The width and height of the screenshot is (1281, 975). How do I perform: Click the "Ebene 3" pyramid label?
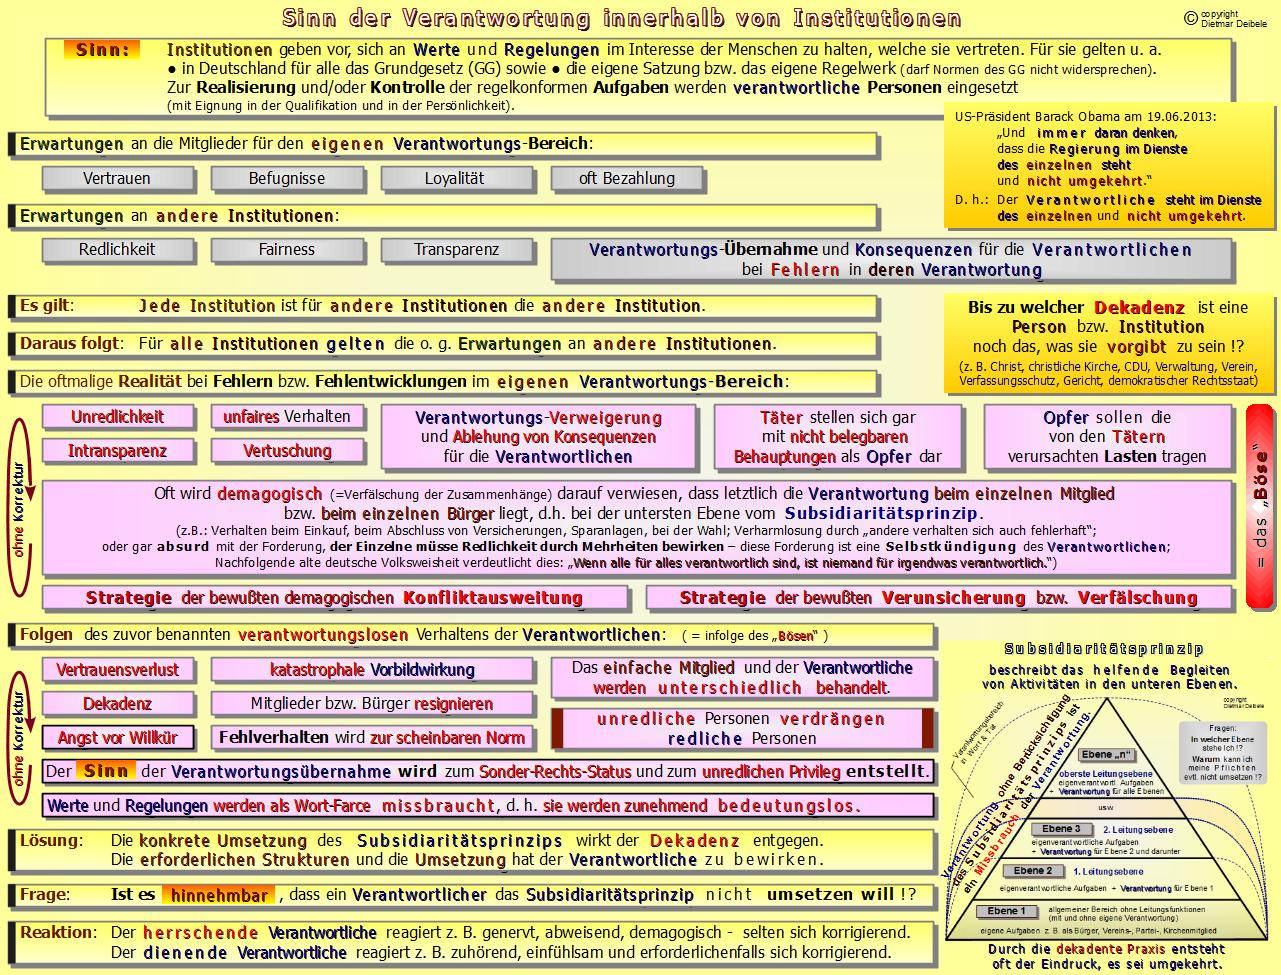[x=1061, y=829]
